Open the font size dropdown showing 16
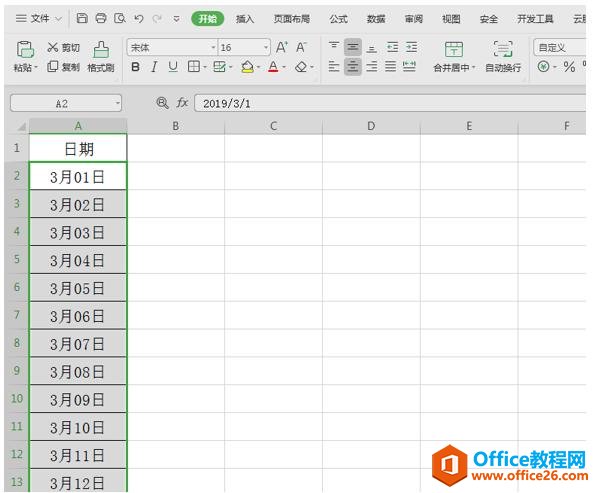Screen dimensions: 595x493 pos(266,47)
